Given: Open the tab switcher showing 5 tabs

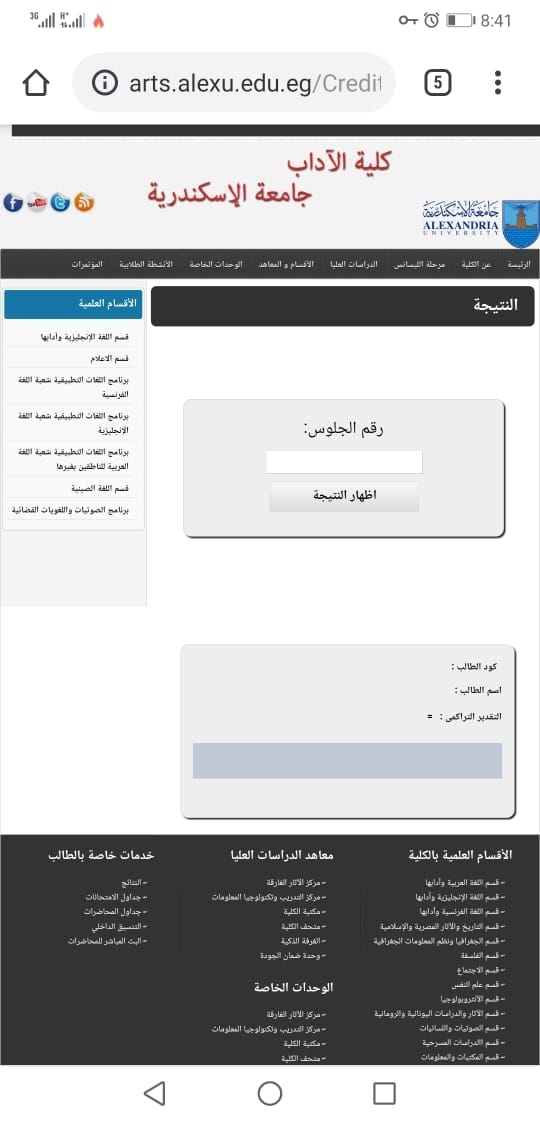Looking at the screenshot, I should [x=438, y=84].
